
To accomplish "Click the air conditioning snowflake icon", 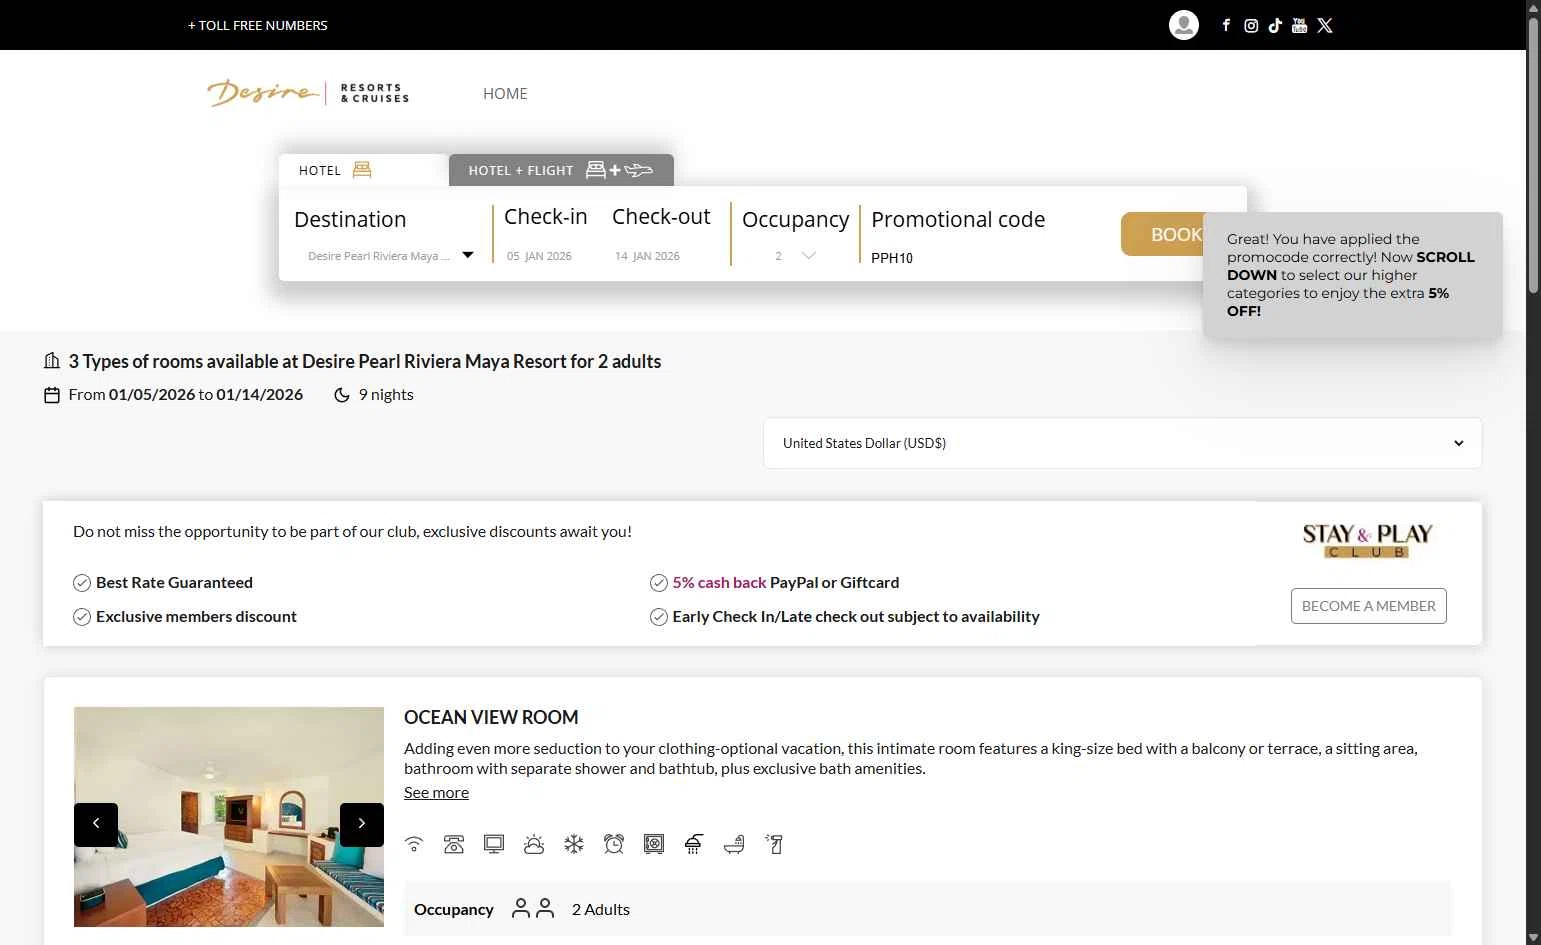I will pos(574,844).
